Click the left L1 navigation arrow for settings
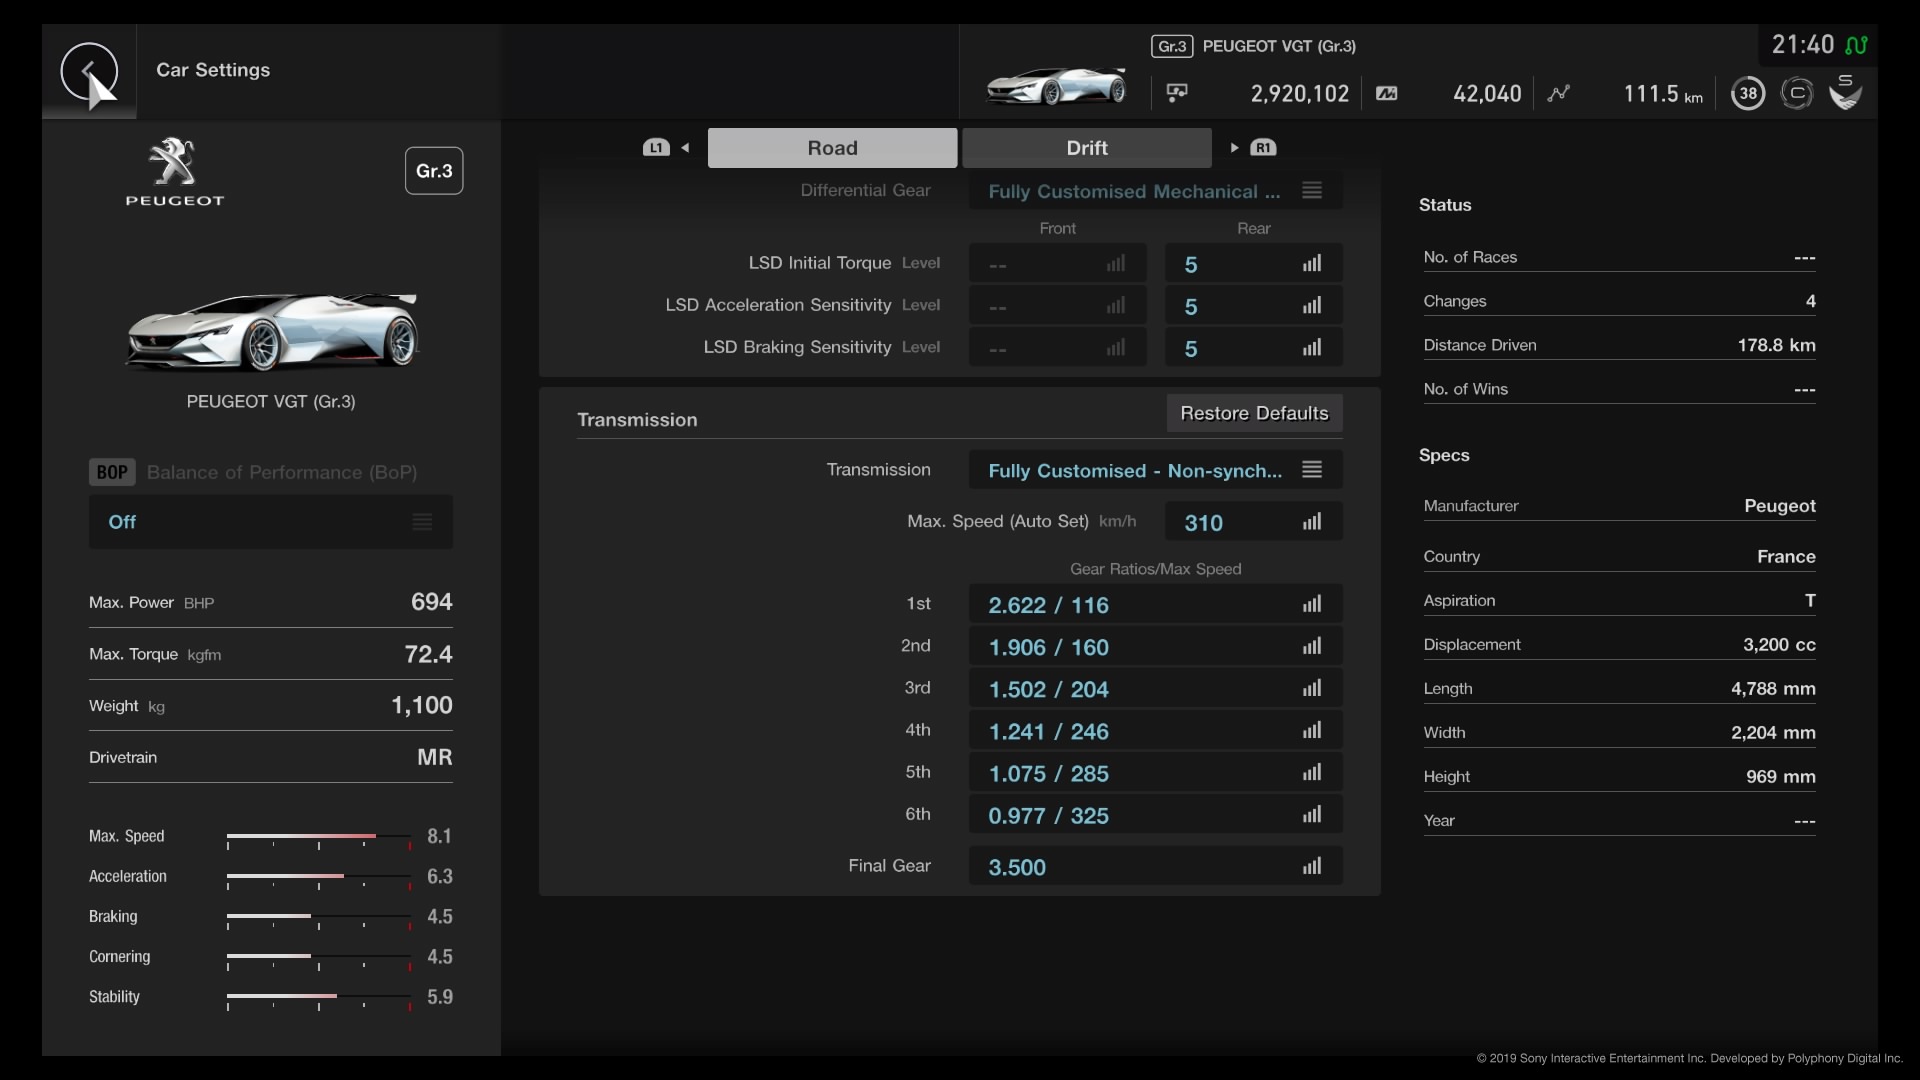Image resolution: width=1920 pixels, height=1080 pixels. click(686, 146)
